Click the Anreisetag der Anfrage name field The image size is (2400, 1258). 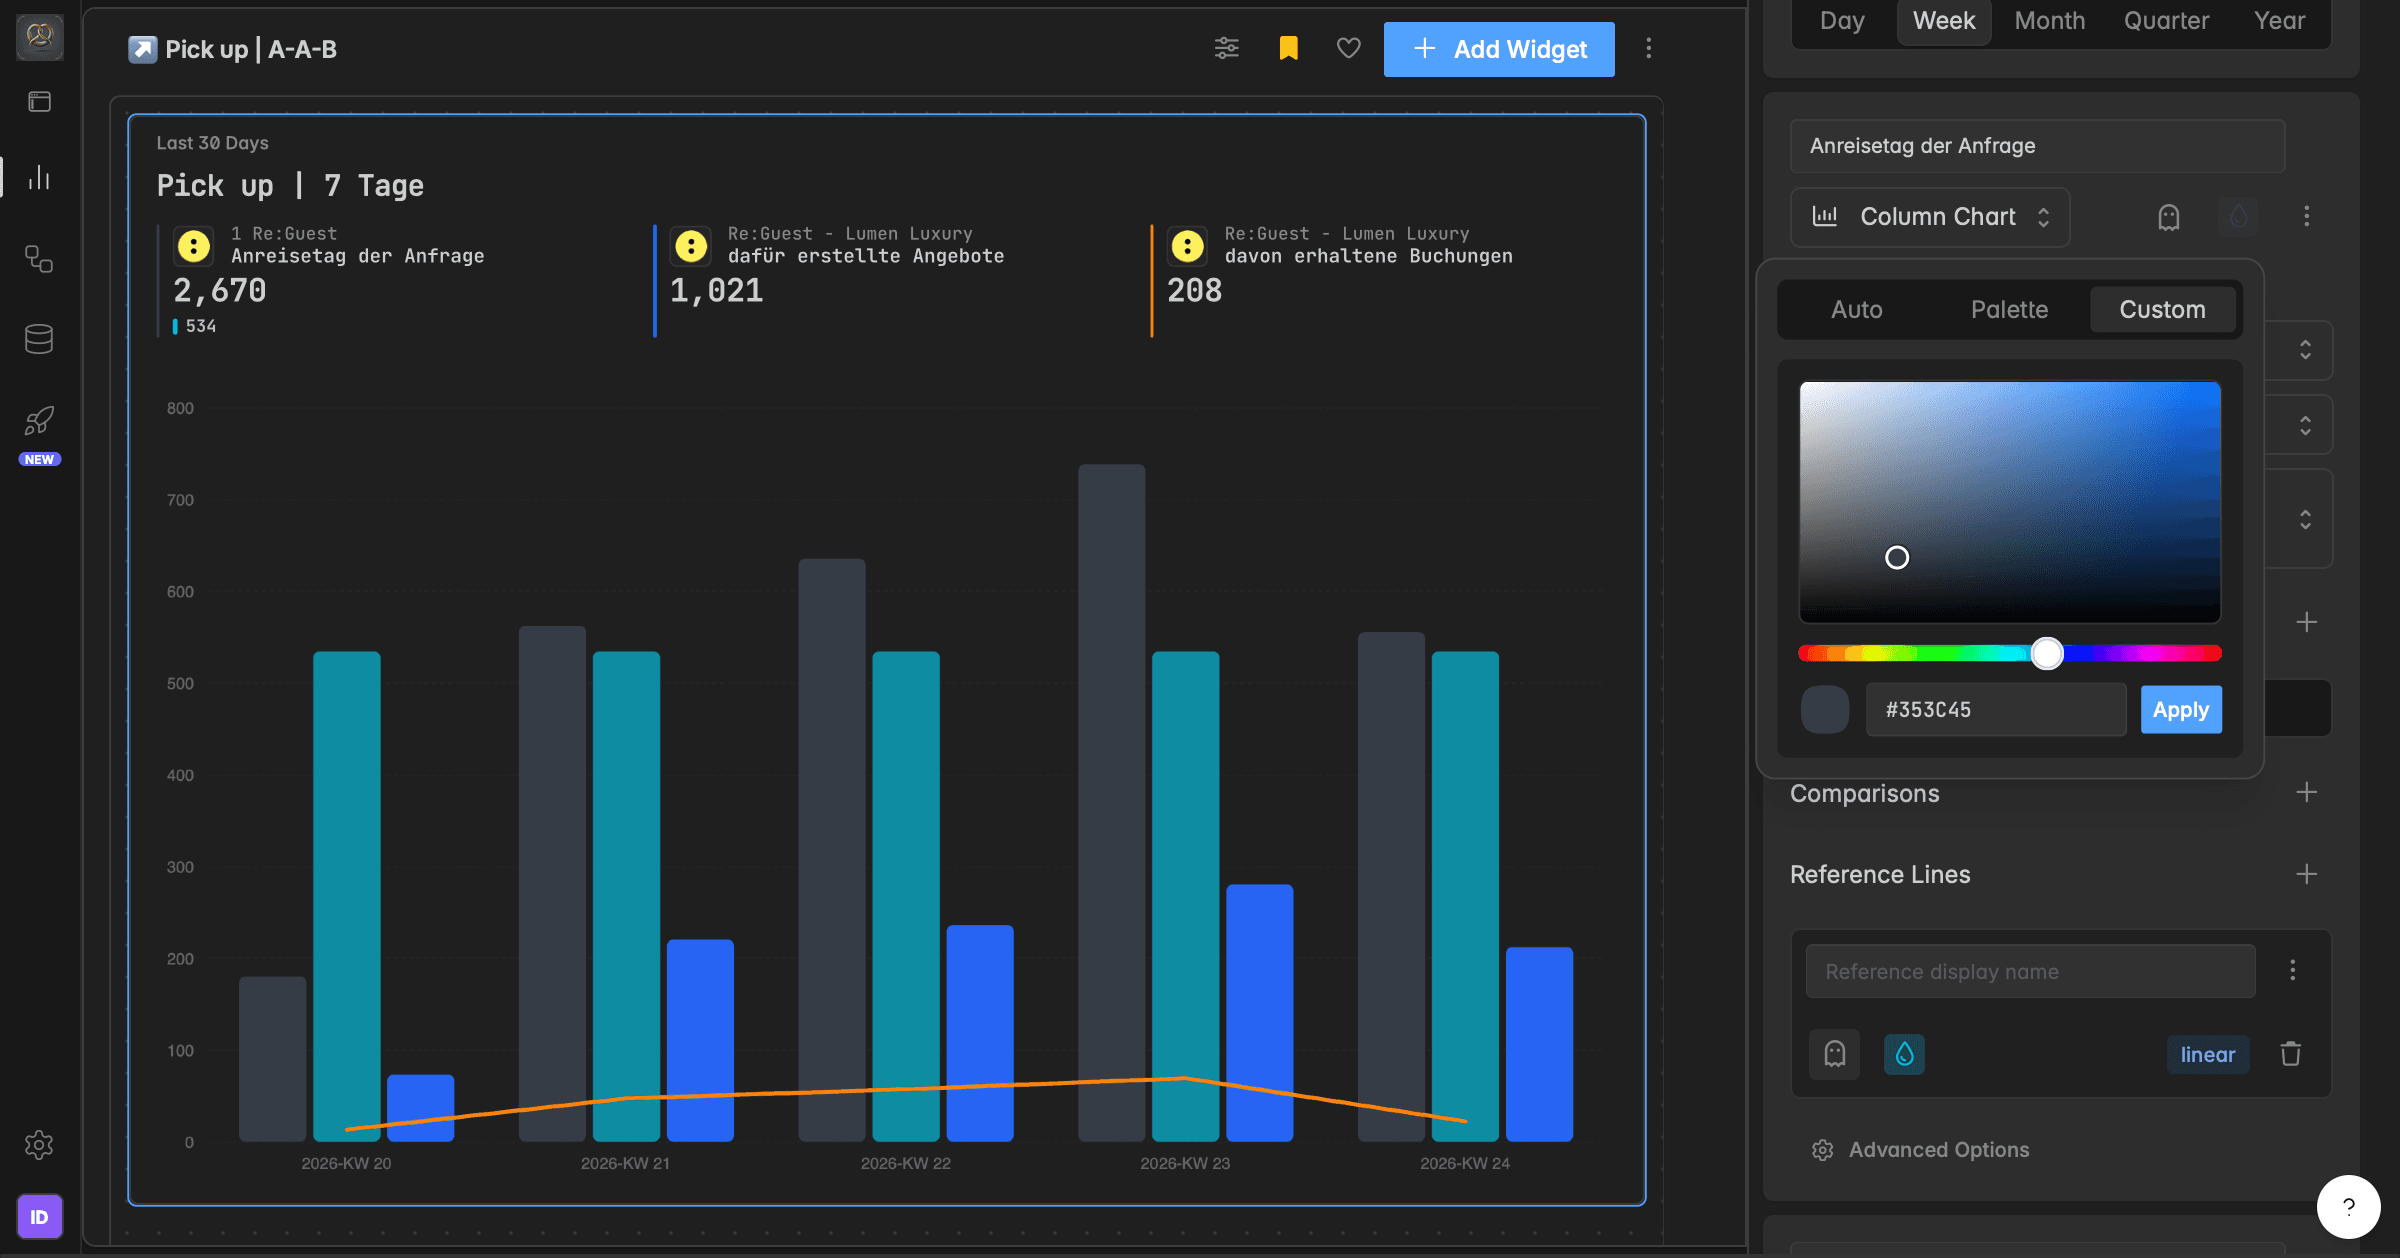[2038, 146]
